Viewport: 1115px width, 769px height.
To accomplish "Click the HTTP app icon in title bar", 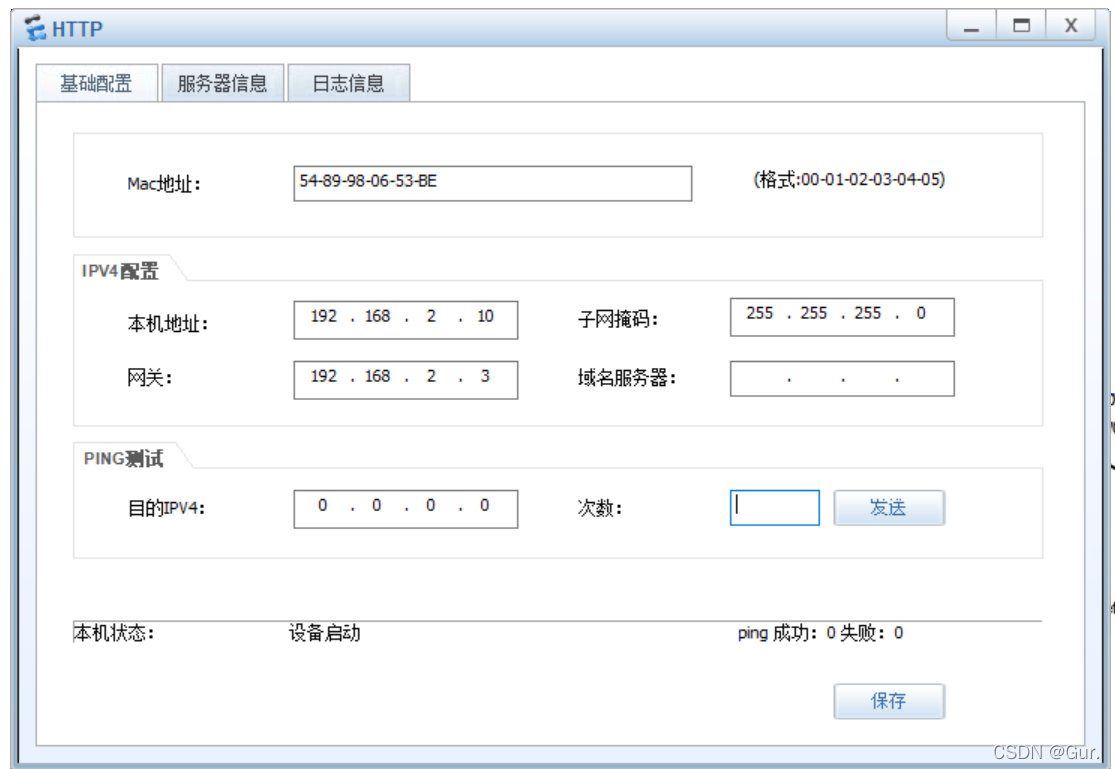I will [35, 28].
